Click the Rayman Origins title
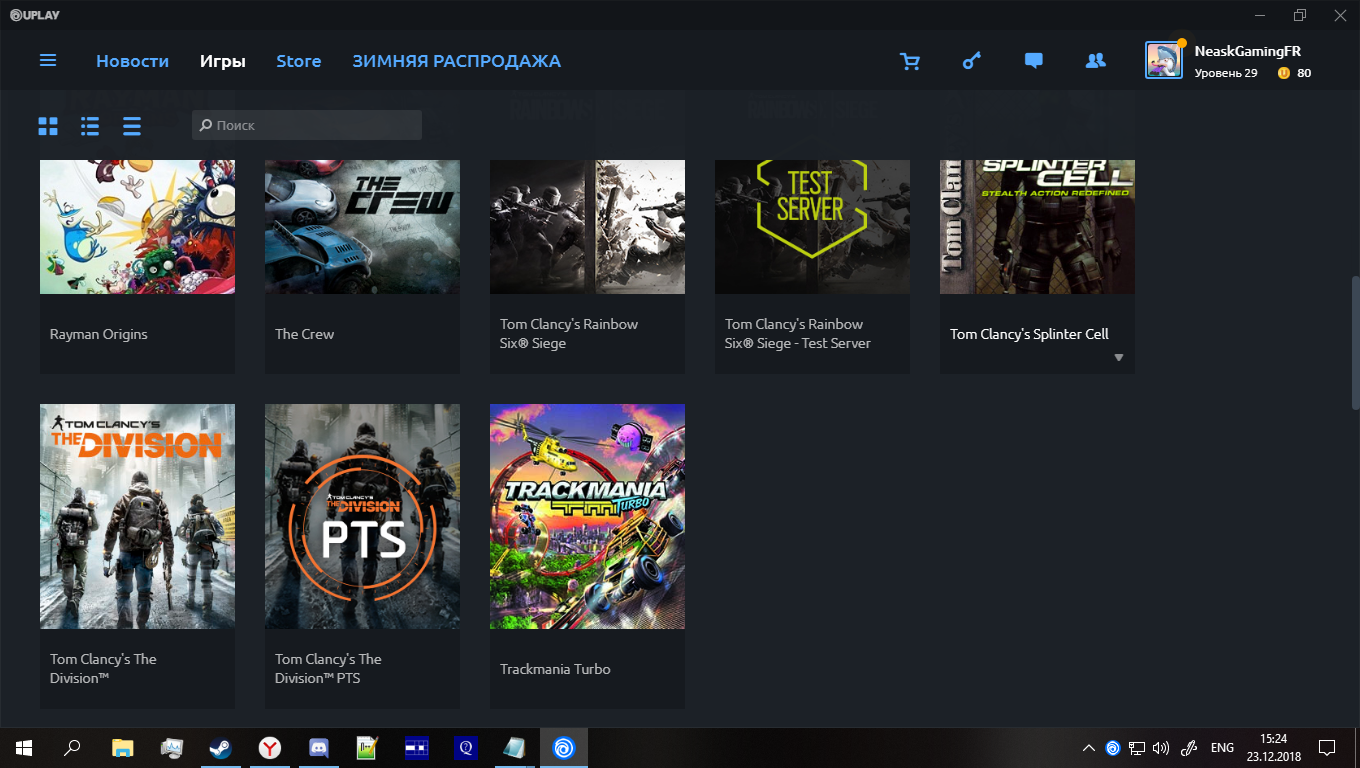 (99, 334)
